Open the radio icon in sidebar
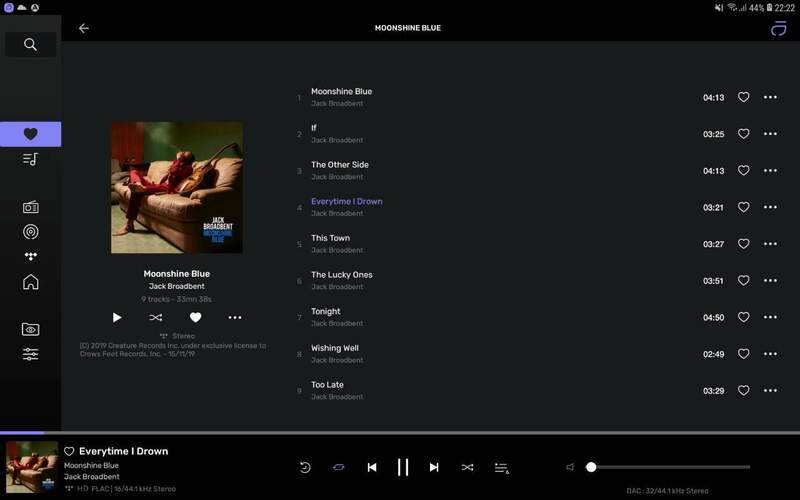The height and width of the screenshot is (500, 800). 31,207
